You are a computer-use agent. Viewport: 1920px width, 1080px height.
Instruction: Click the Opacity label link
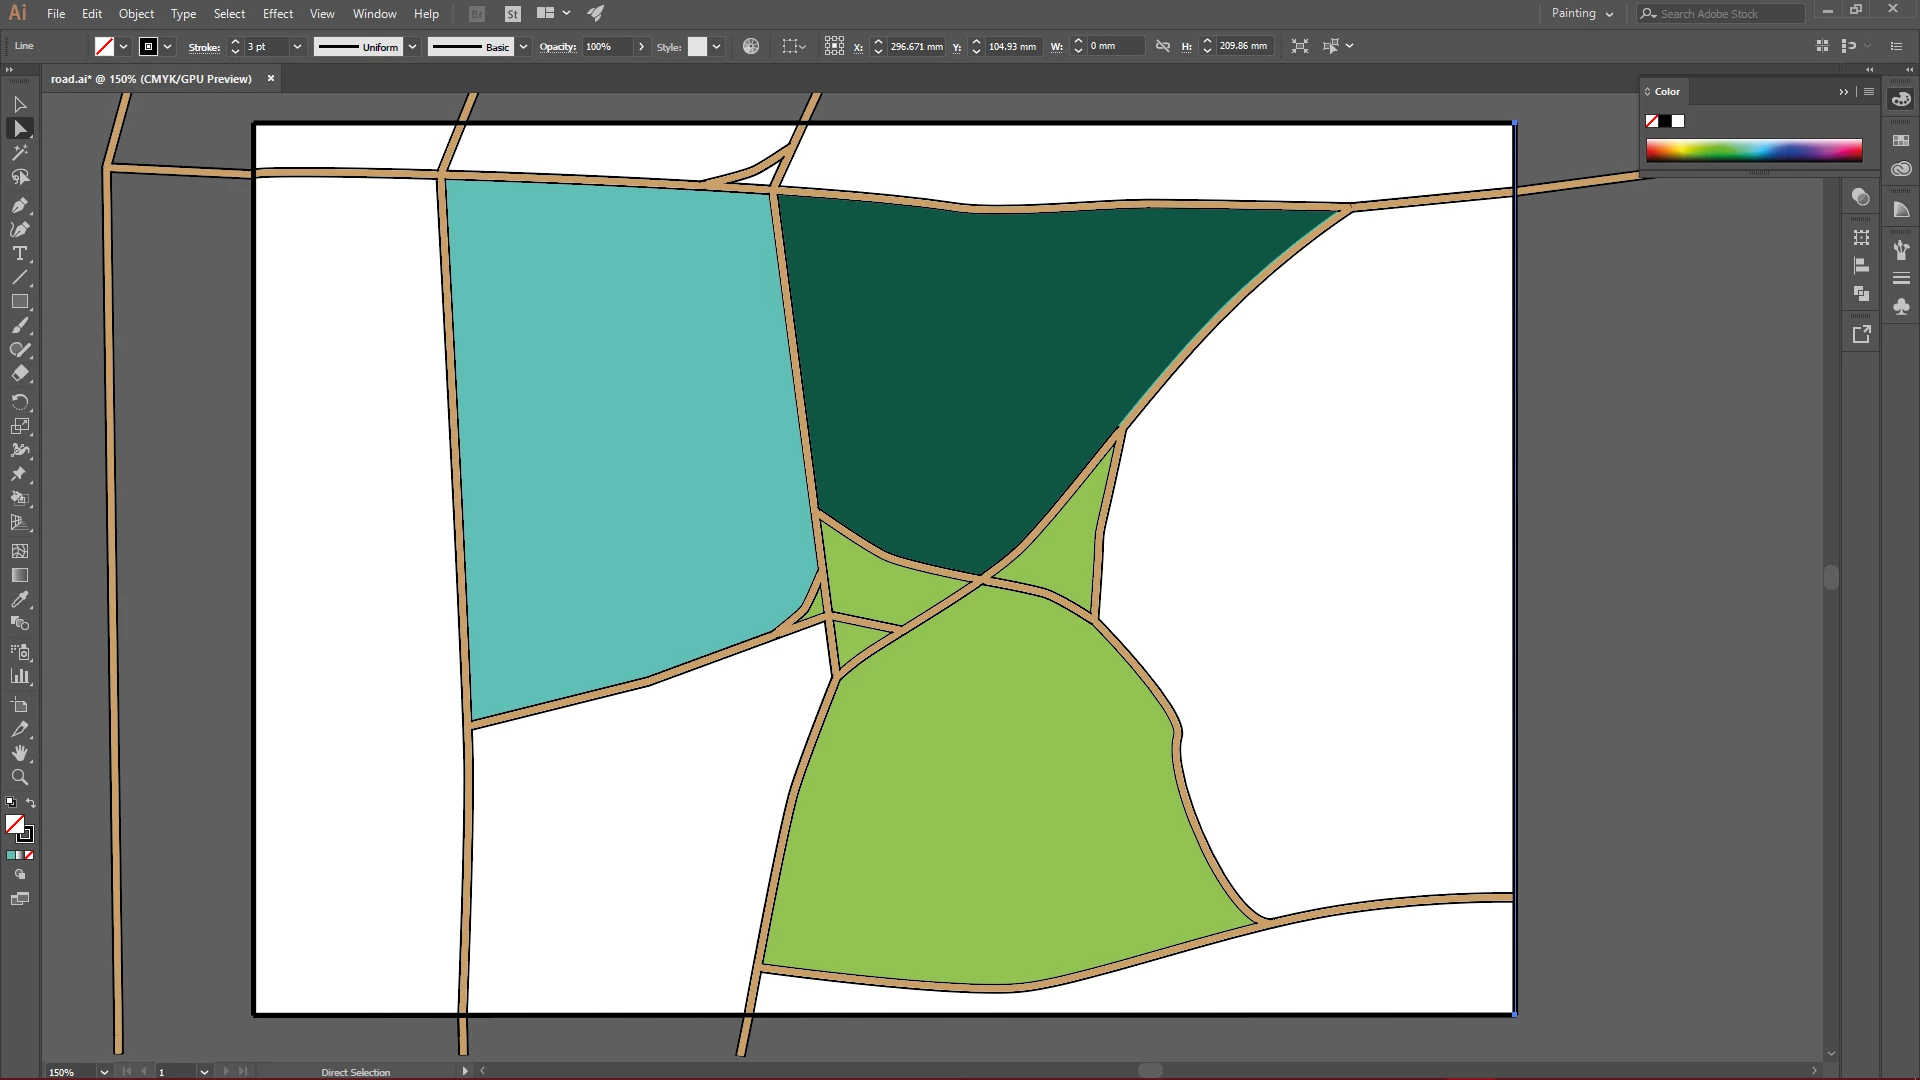tap(557, 47)
